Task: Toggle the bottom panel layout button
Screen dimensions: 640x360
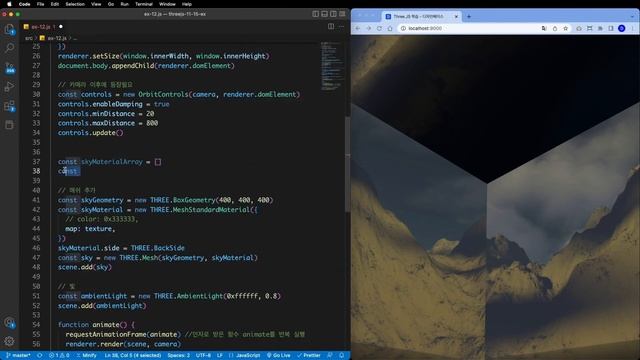Action: (324, 14)
